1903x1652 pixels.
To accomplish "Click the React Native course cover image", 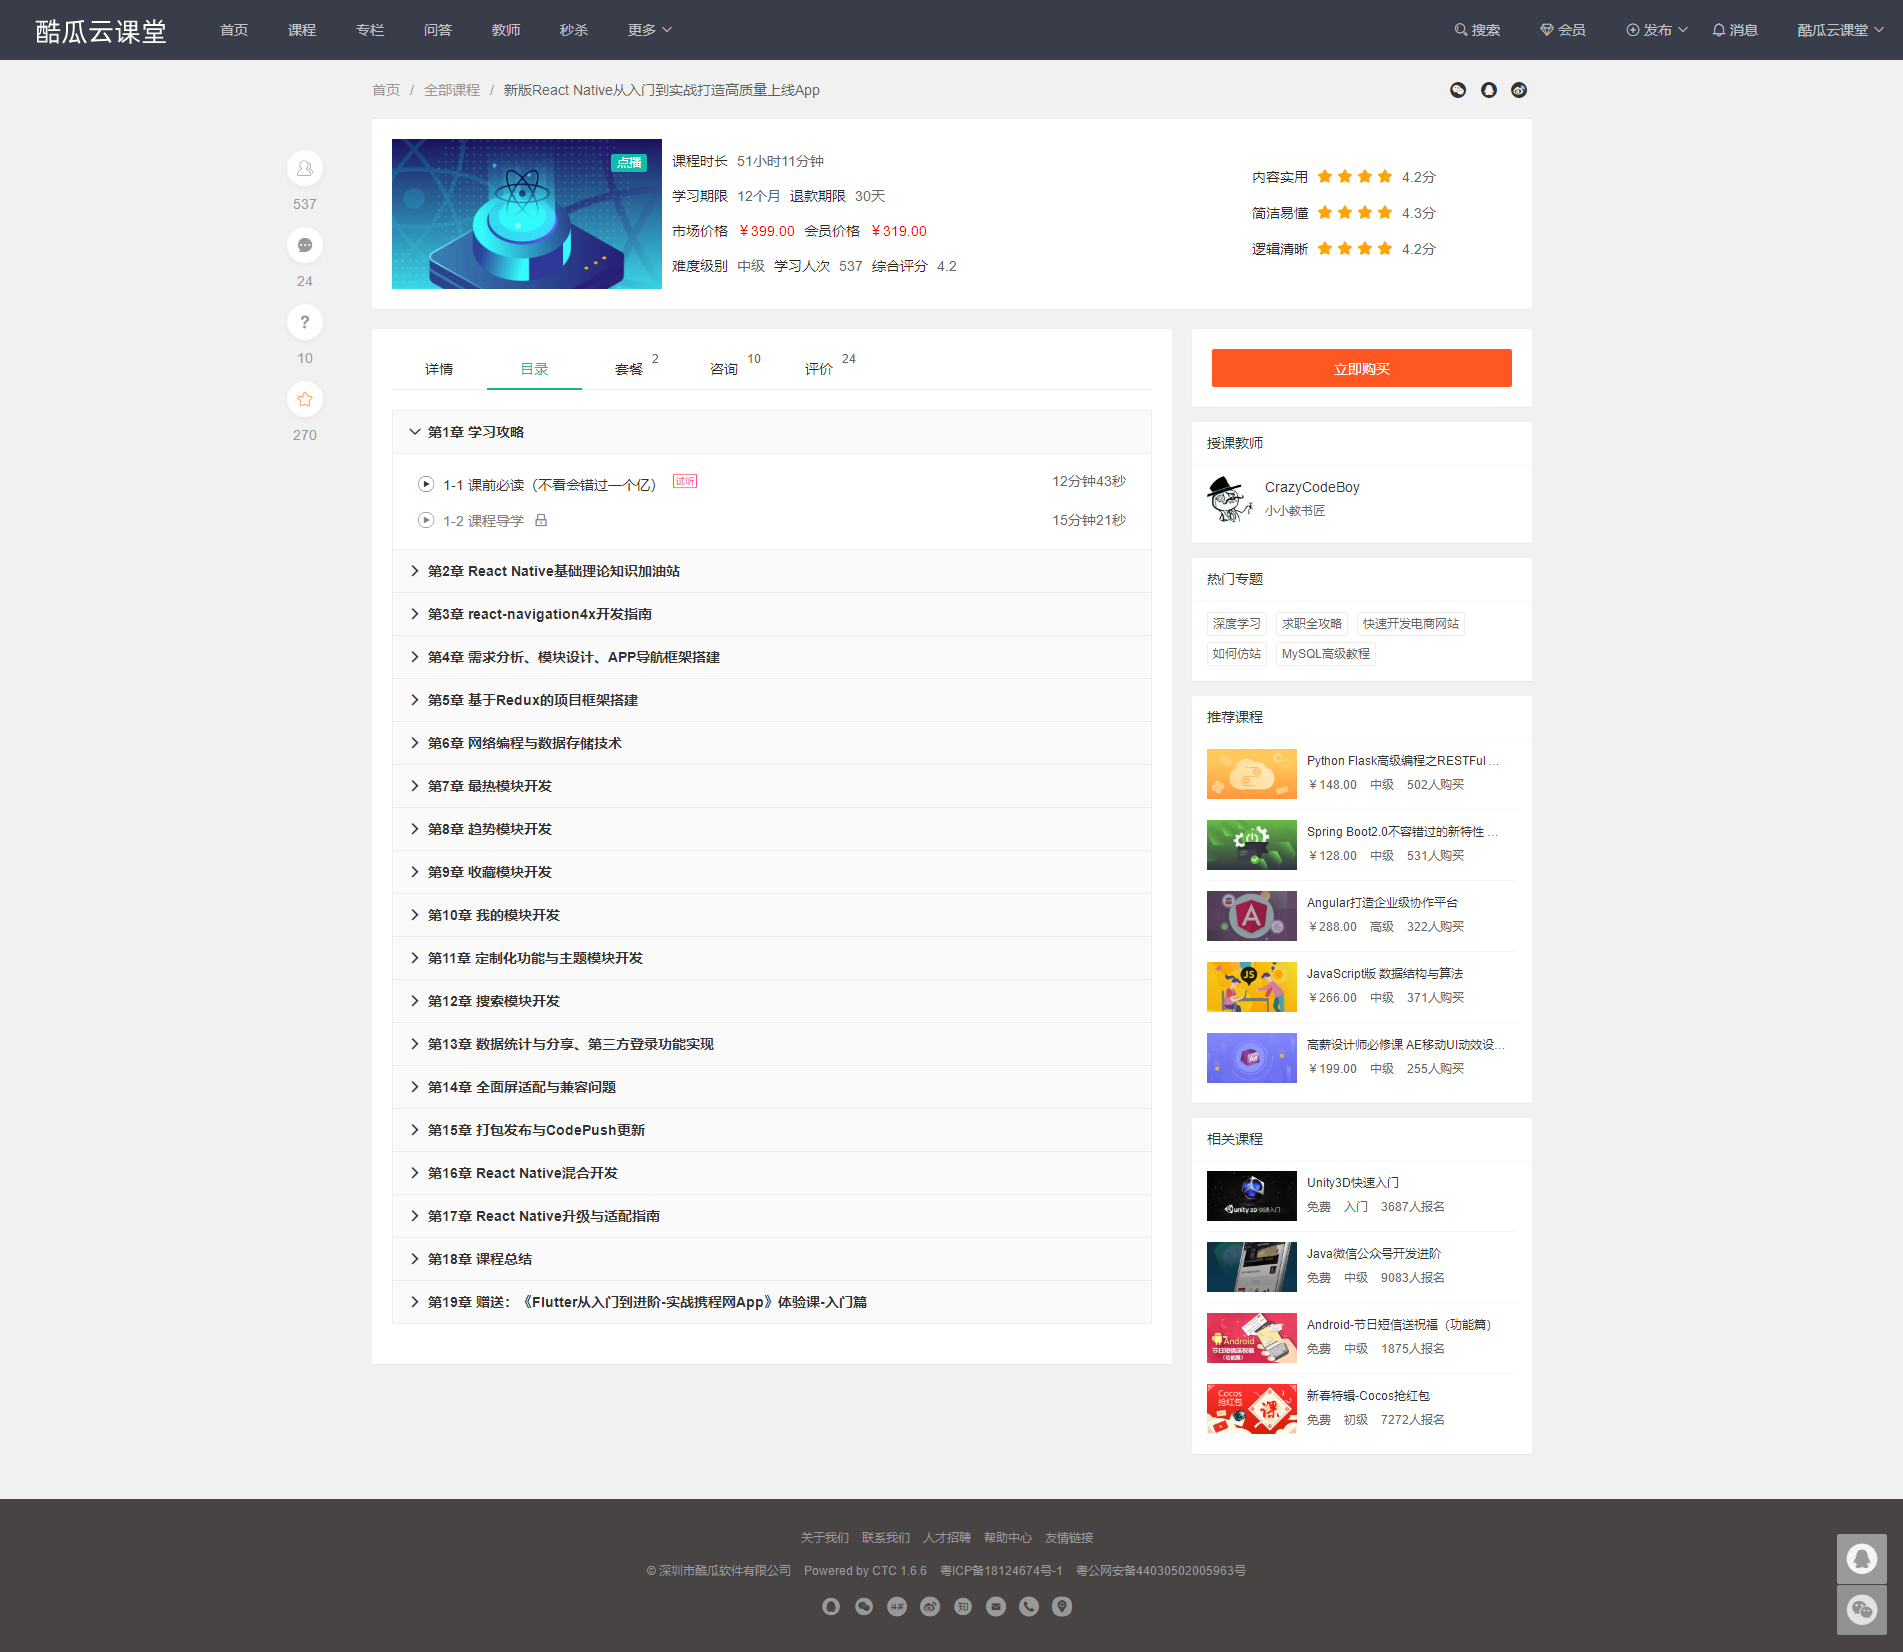I will coord(527,214).
